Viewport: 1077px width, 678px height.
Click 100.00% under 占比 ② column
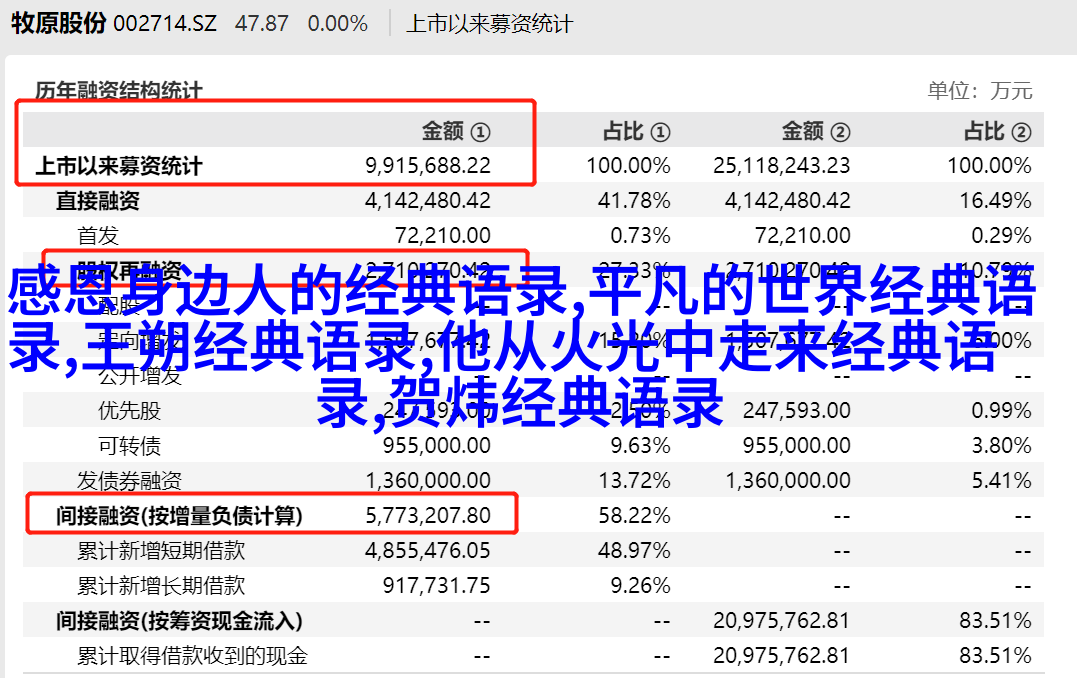990,166
